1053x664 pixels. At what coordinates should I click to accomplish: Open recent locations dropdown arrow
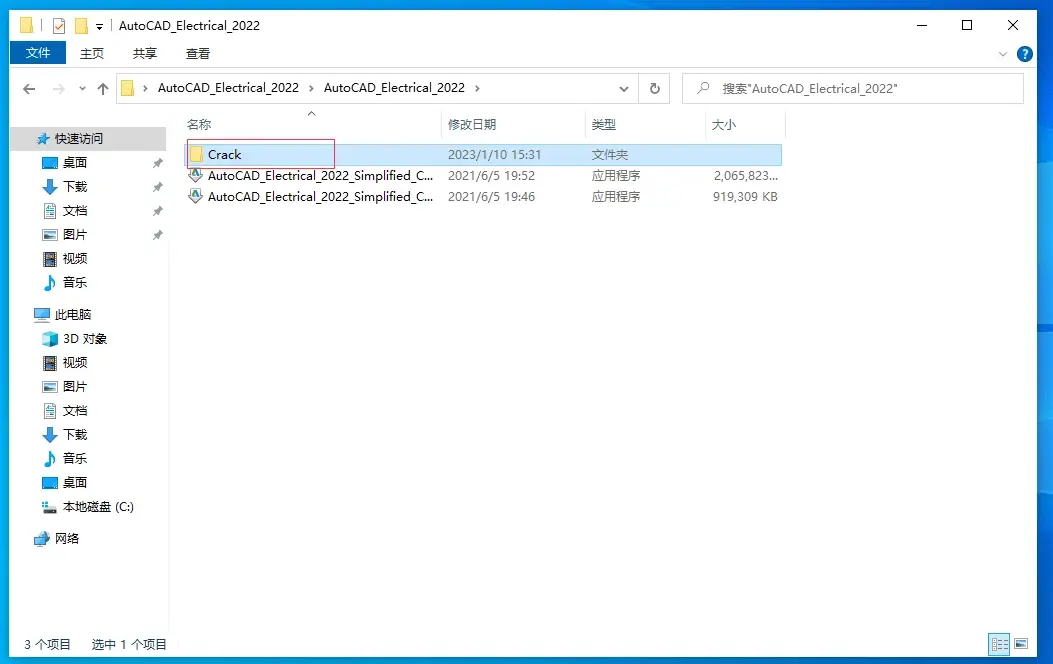[82, 89]
